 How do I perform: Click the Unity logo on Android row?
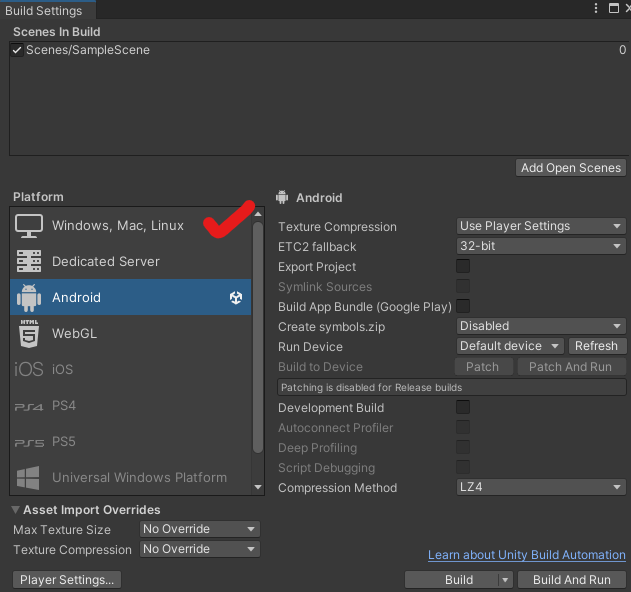236,297
